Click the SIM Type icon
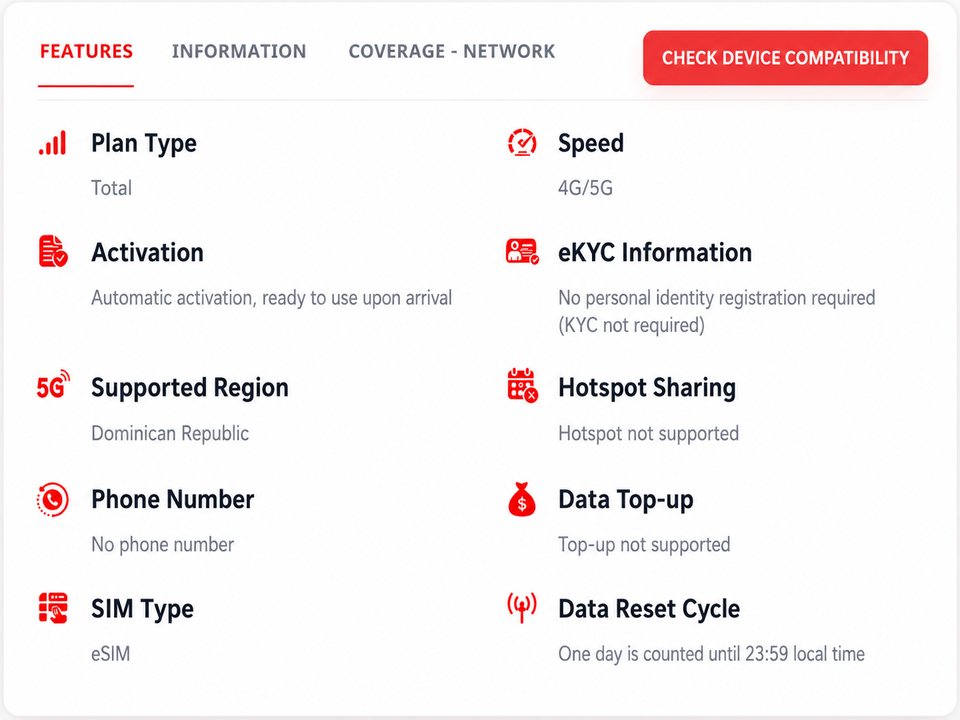 53,608
